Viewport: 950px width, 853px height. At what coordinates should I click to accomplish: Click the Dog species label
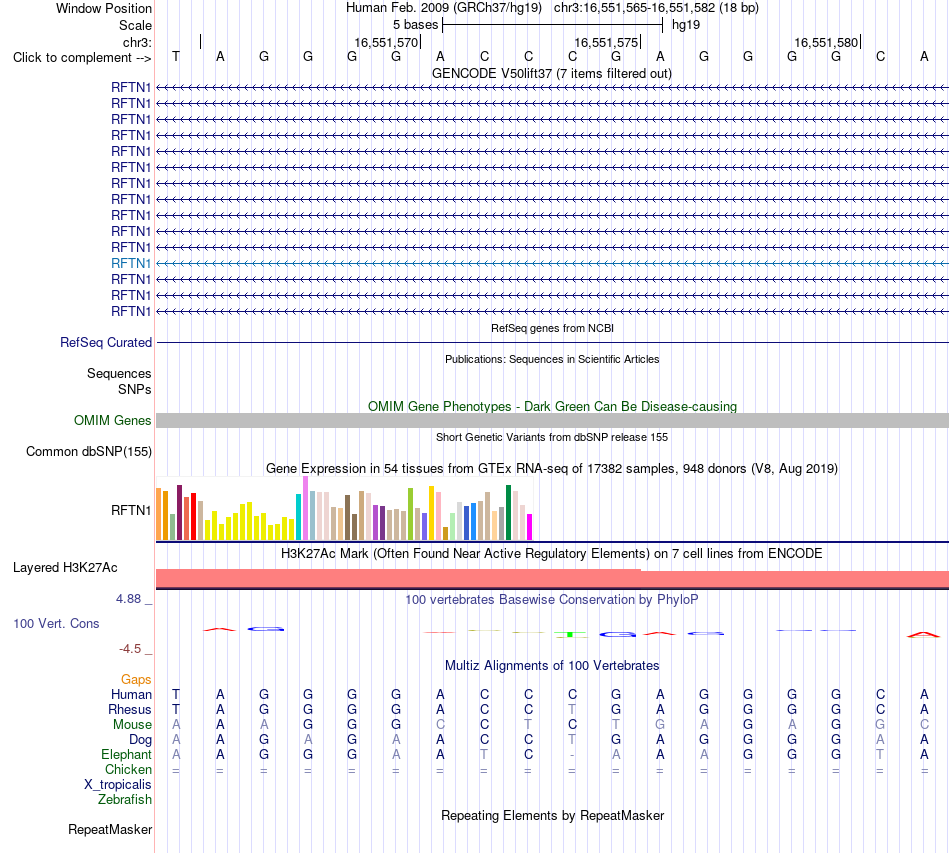pos(140,740)
